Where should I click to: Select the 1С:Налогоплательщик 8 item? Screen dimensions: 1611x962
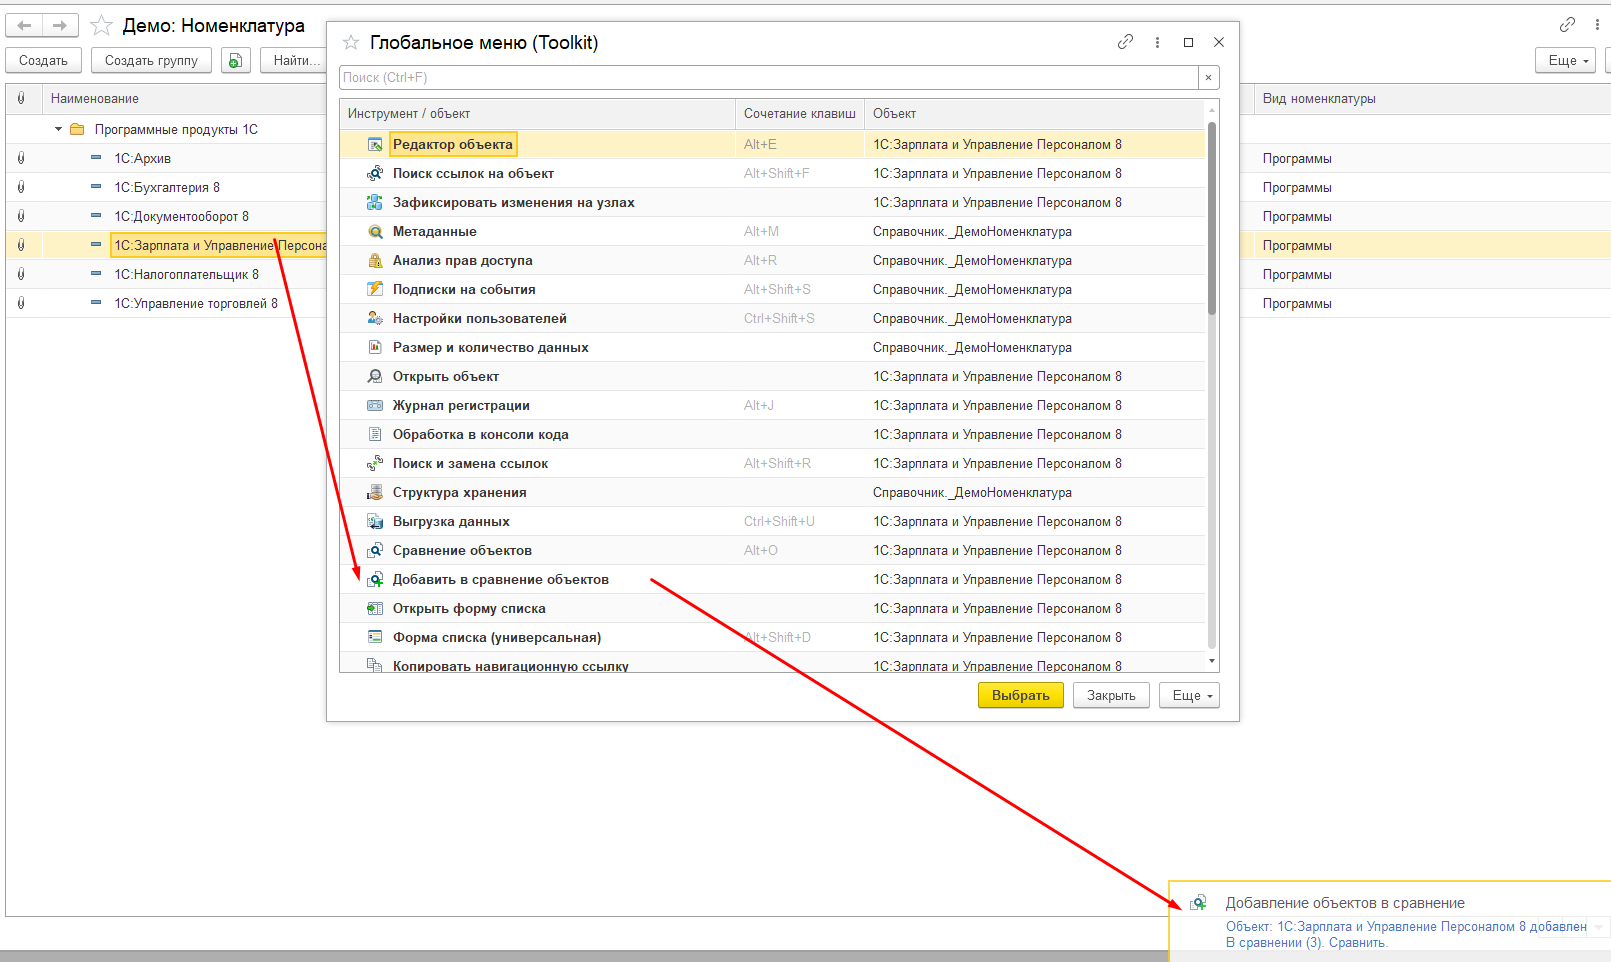point(186,275)
